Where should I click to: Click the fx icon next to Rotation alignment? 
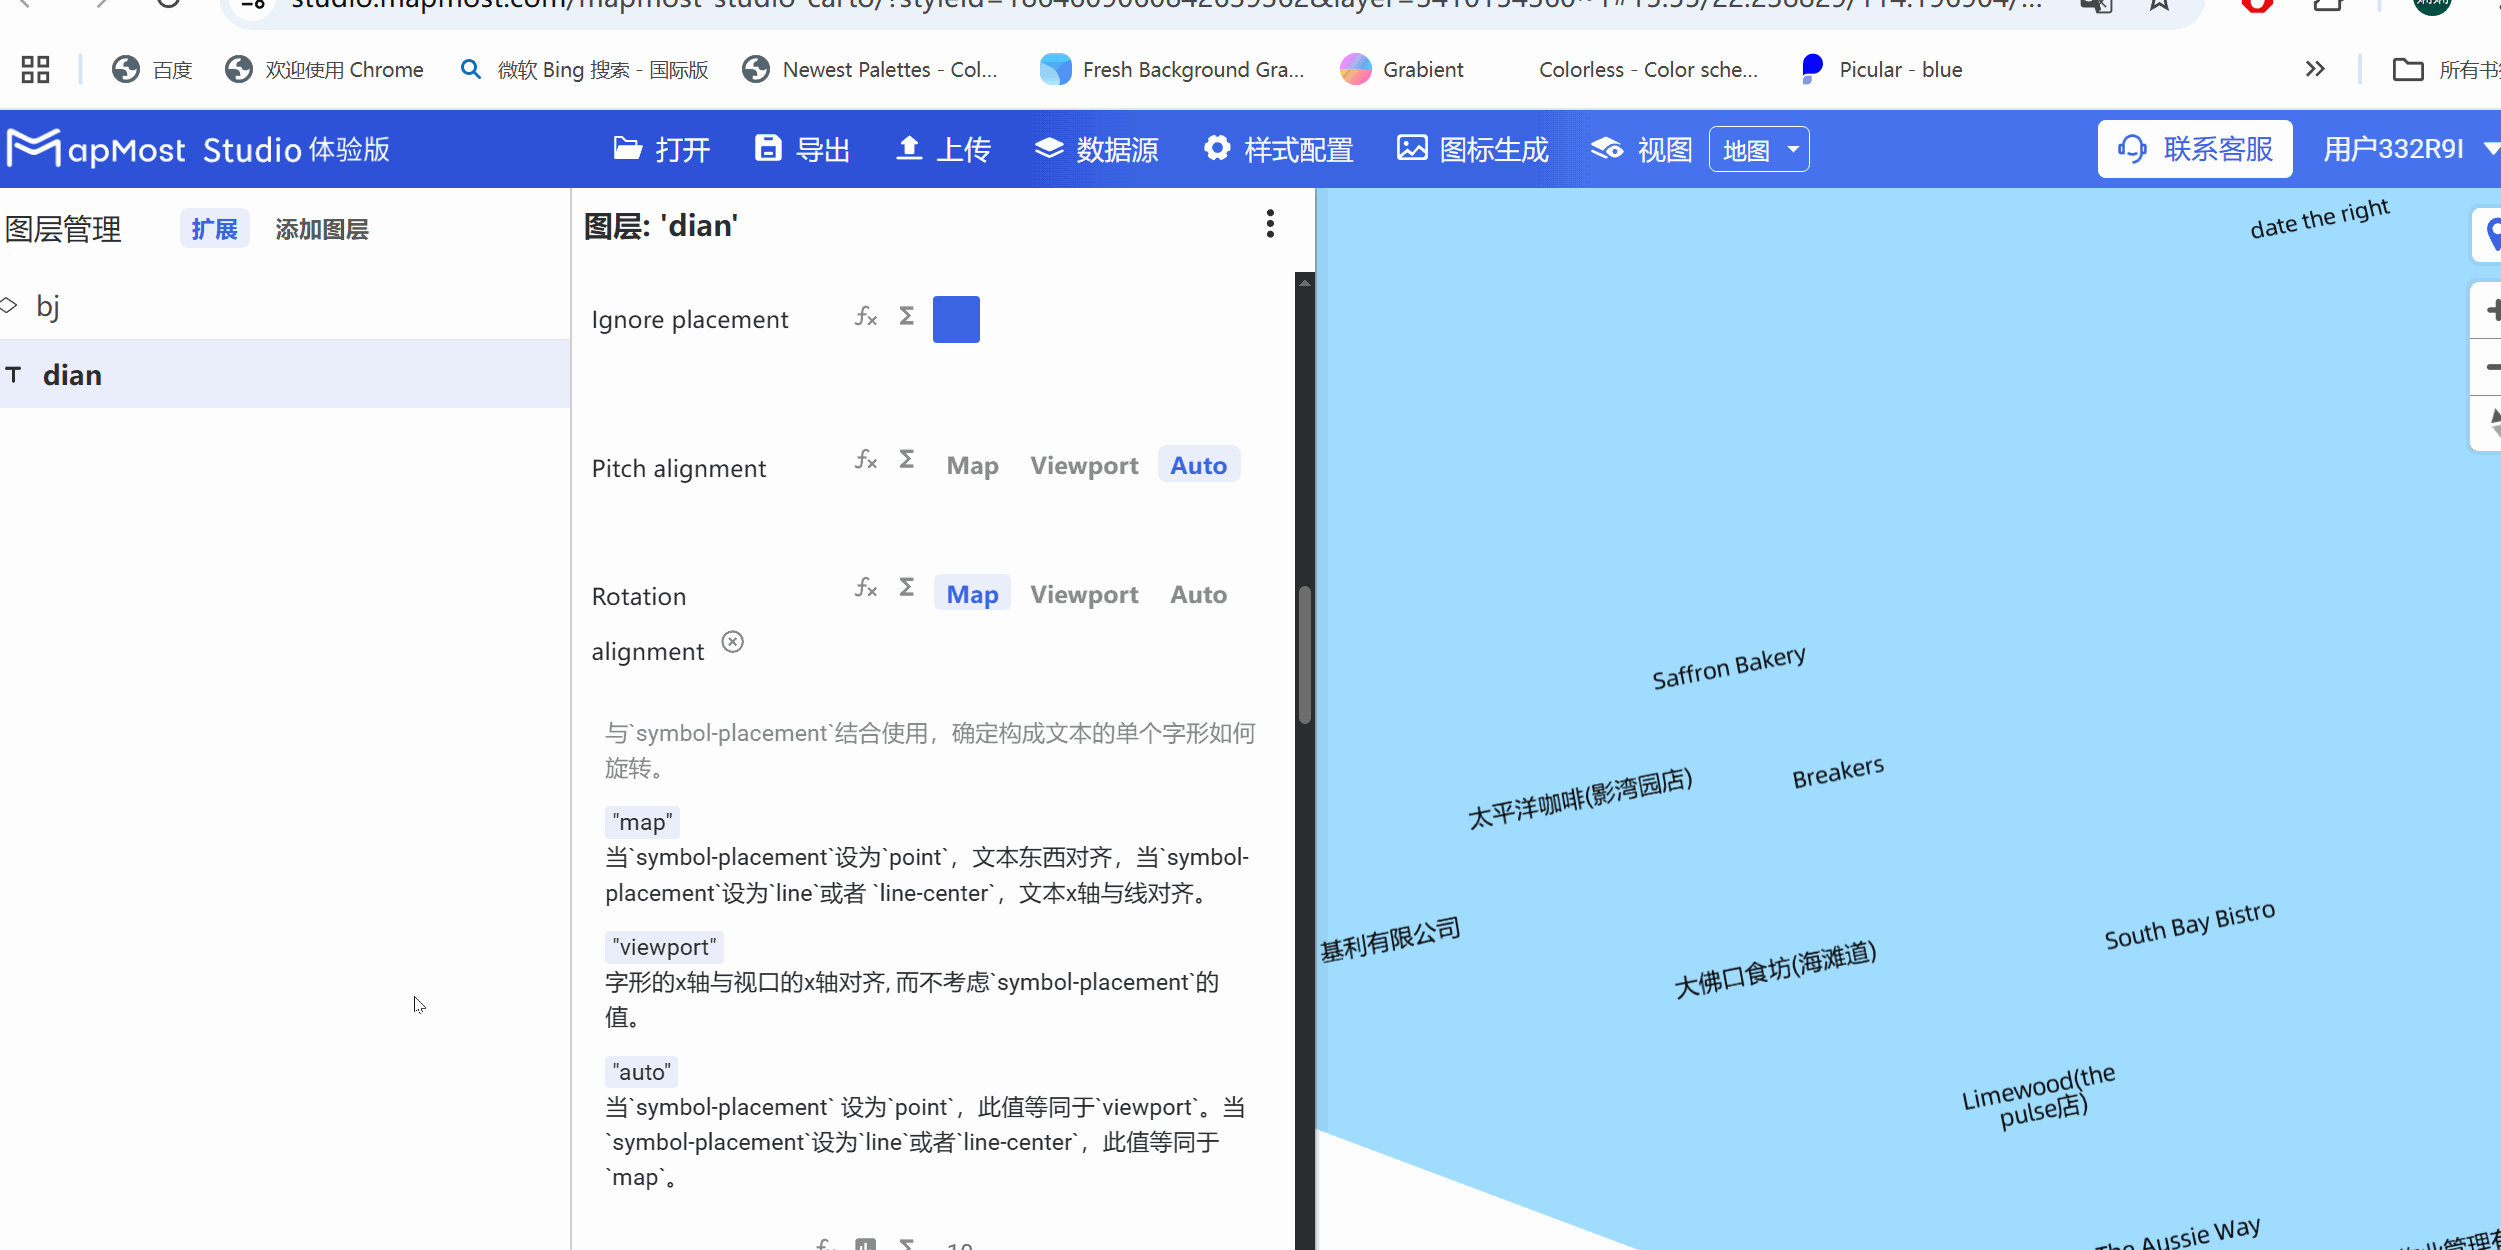[866, 588]
